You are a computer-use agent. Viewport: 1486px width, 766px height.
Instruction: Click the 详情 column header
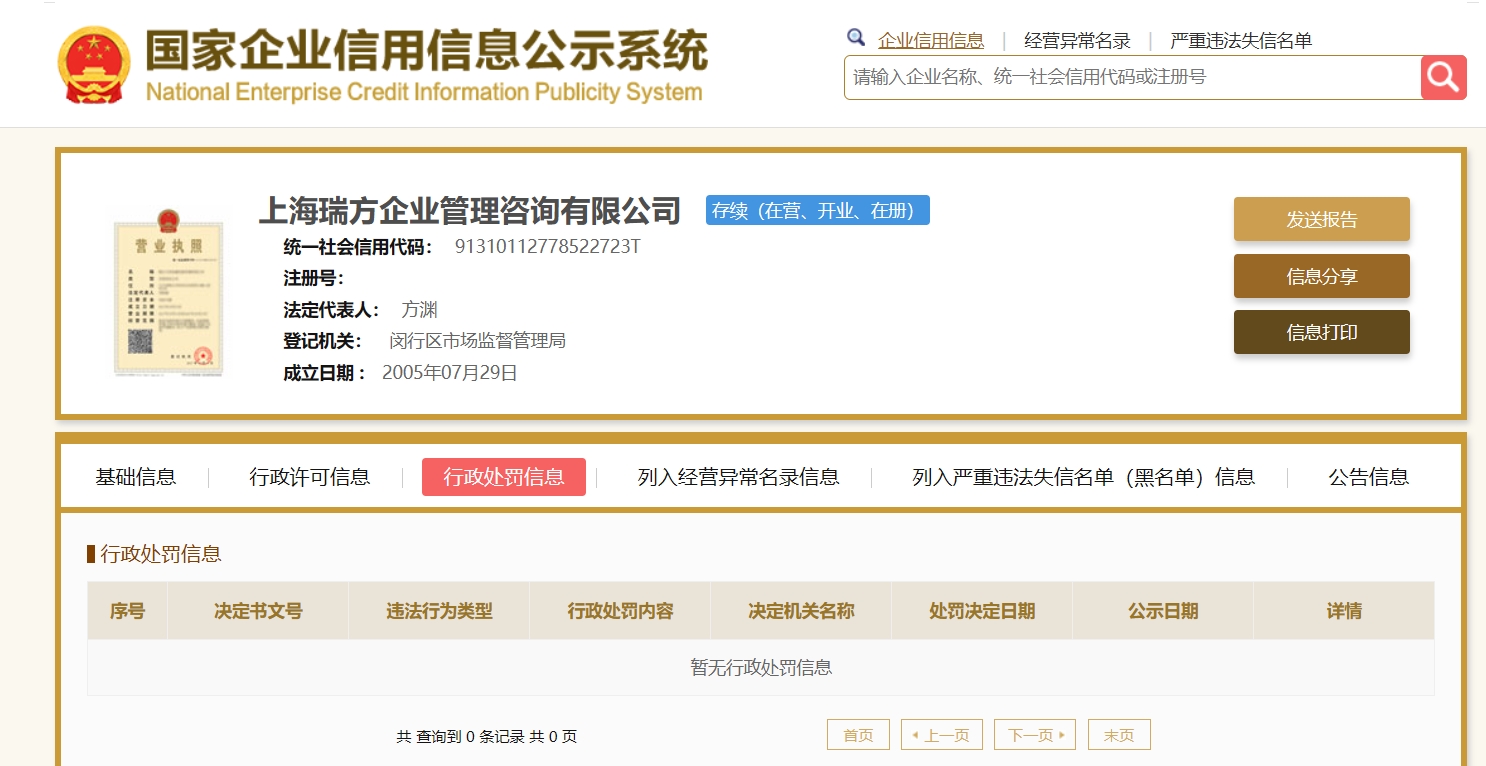point(1344,611)
